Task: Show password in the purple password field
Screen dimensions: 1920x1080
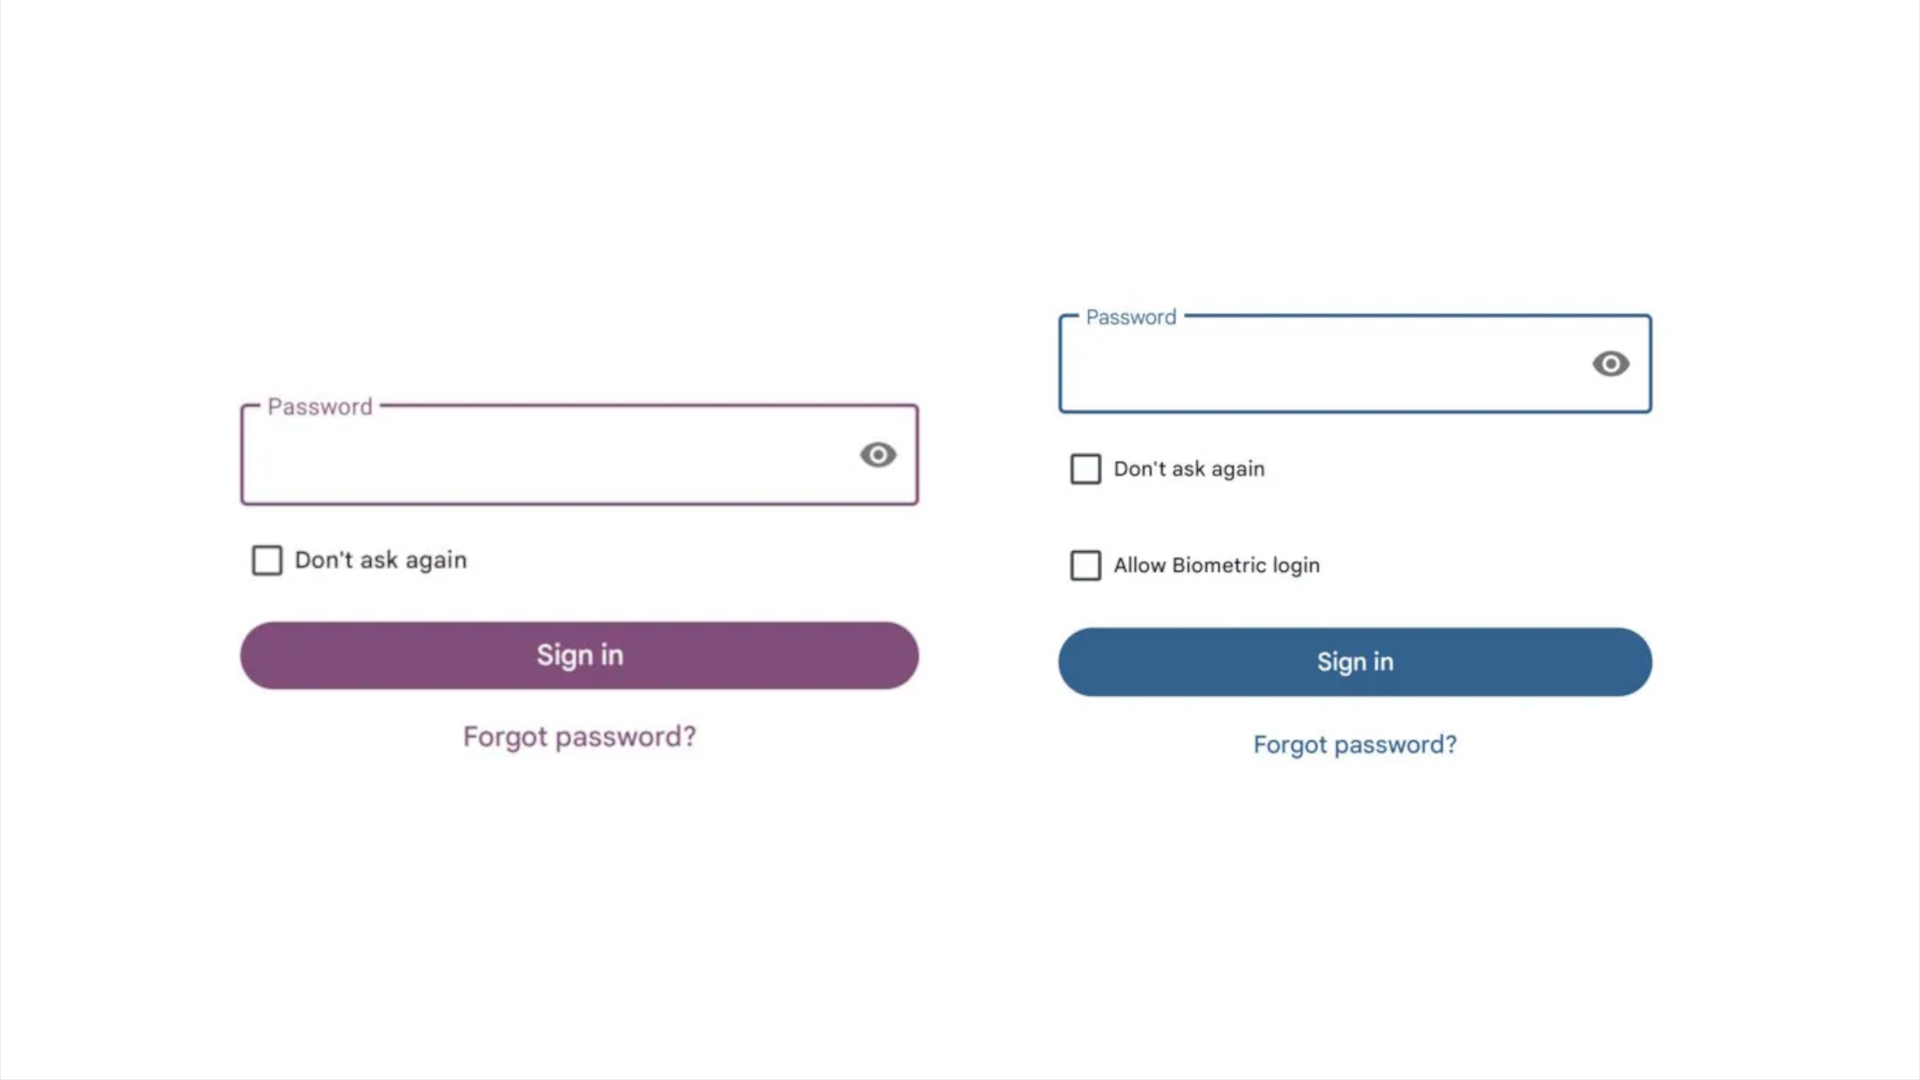Action: coord(878,455)
